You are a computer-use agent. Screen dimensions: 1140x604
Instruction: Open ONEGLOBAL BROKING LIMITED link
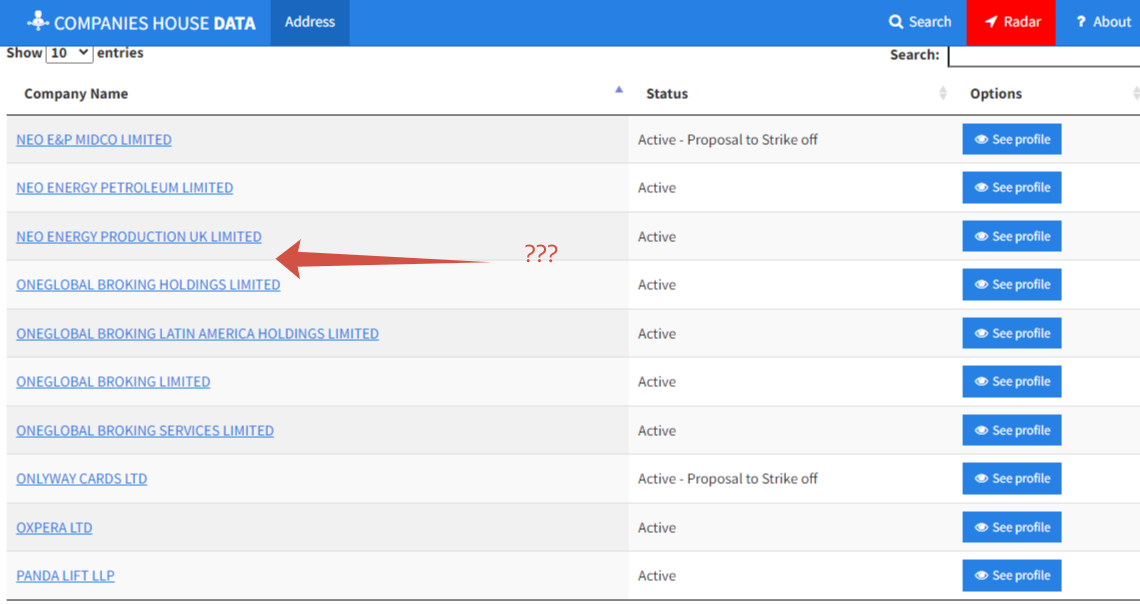click(113, 382)
